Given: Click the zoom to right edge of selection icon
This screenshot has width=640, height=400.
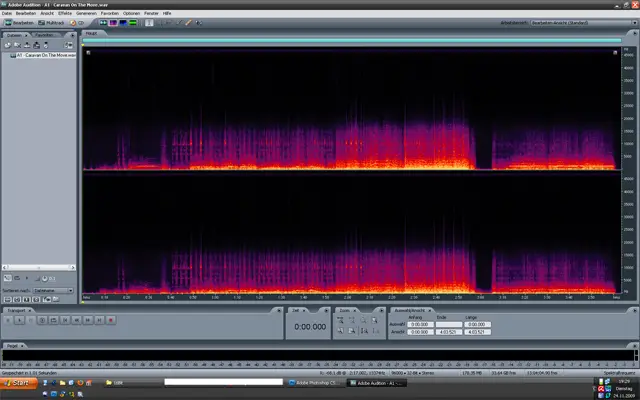Looking at the screenshot, I should pyautogui.click(x=351, y=331).
